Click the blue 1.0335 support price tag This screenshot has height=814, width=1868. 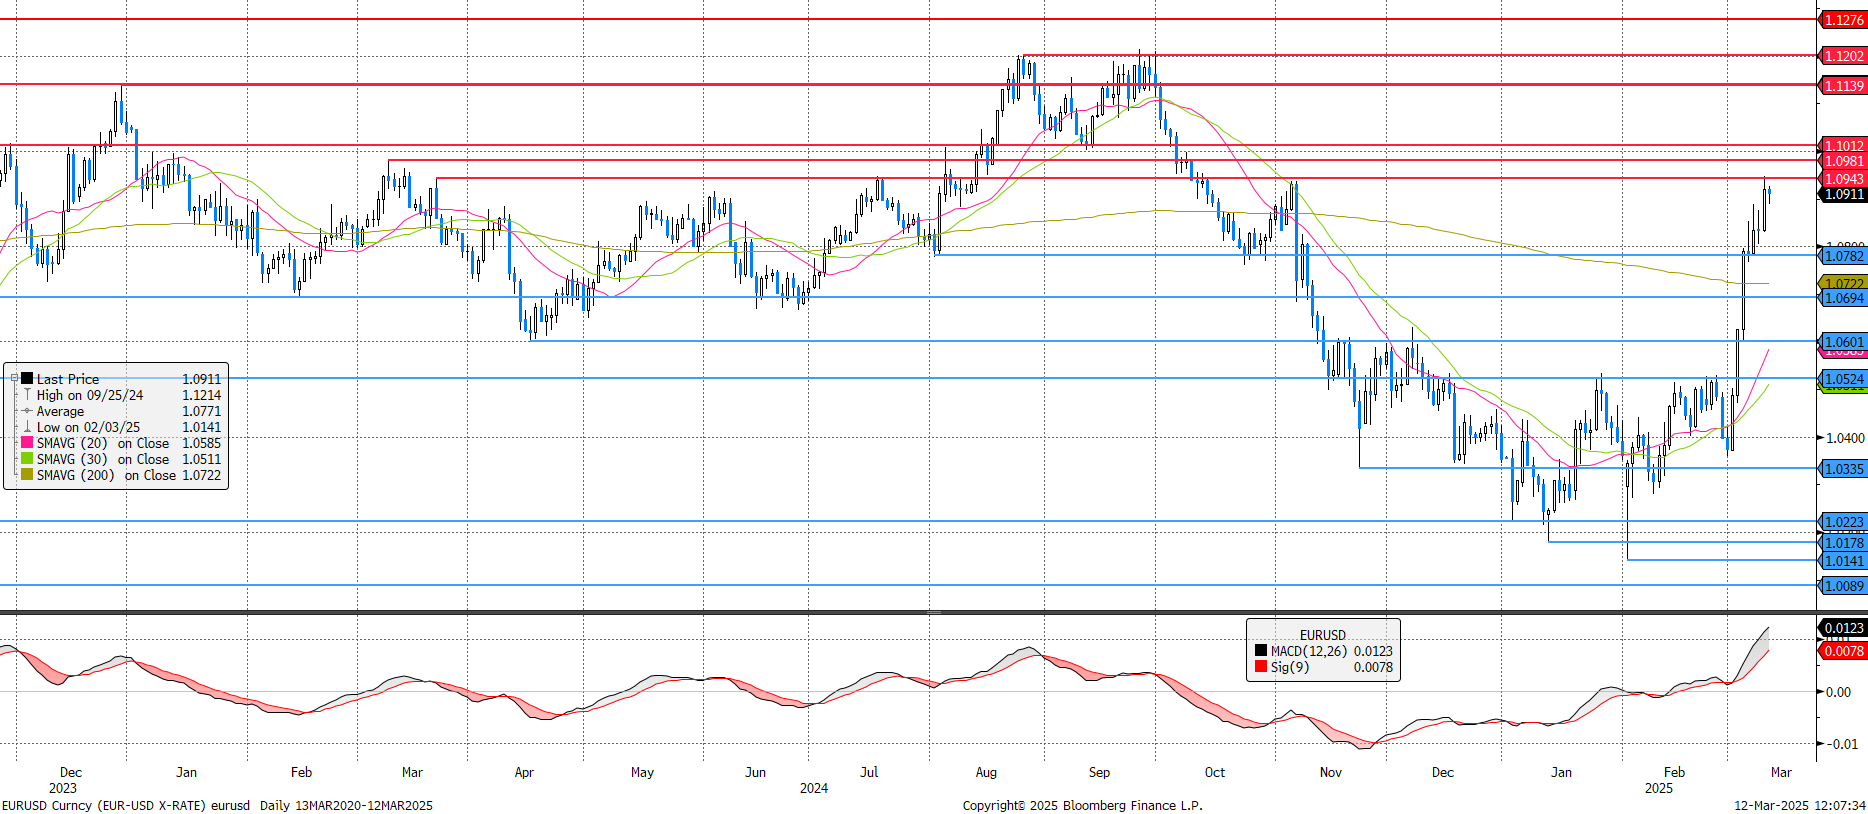tap(1842, 469)
